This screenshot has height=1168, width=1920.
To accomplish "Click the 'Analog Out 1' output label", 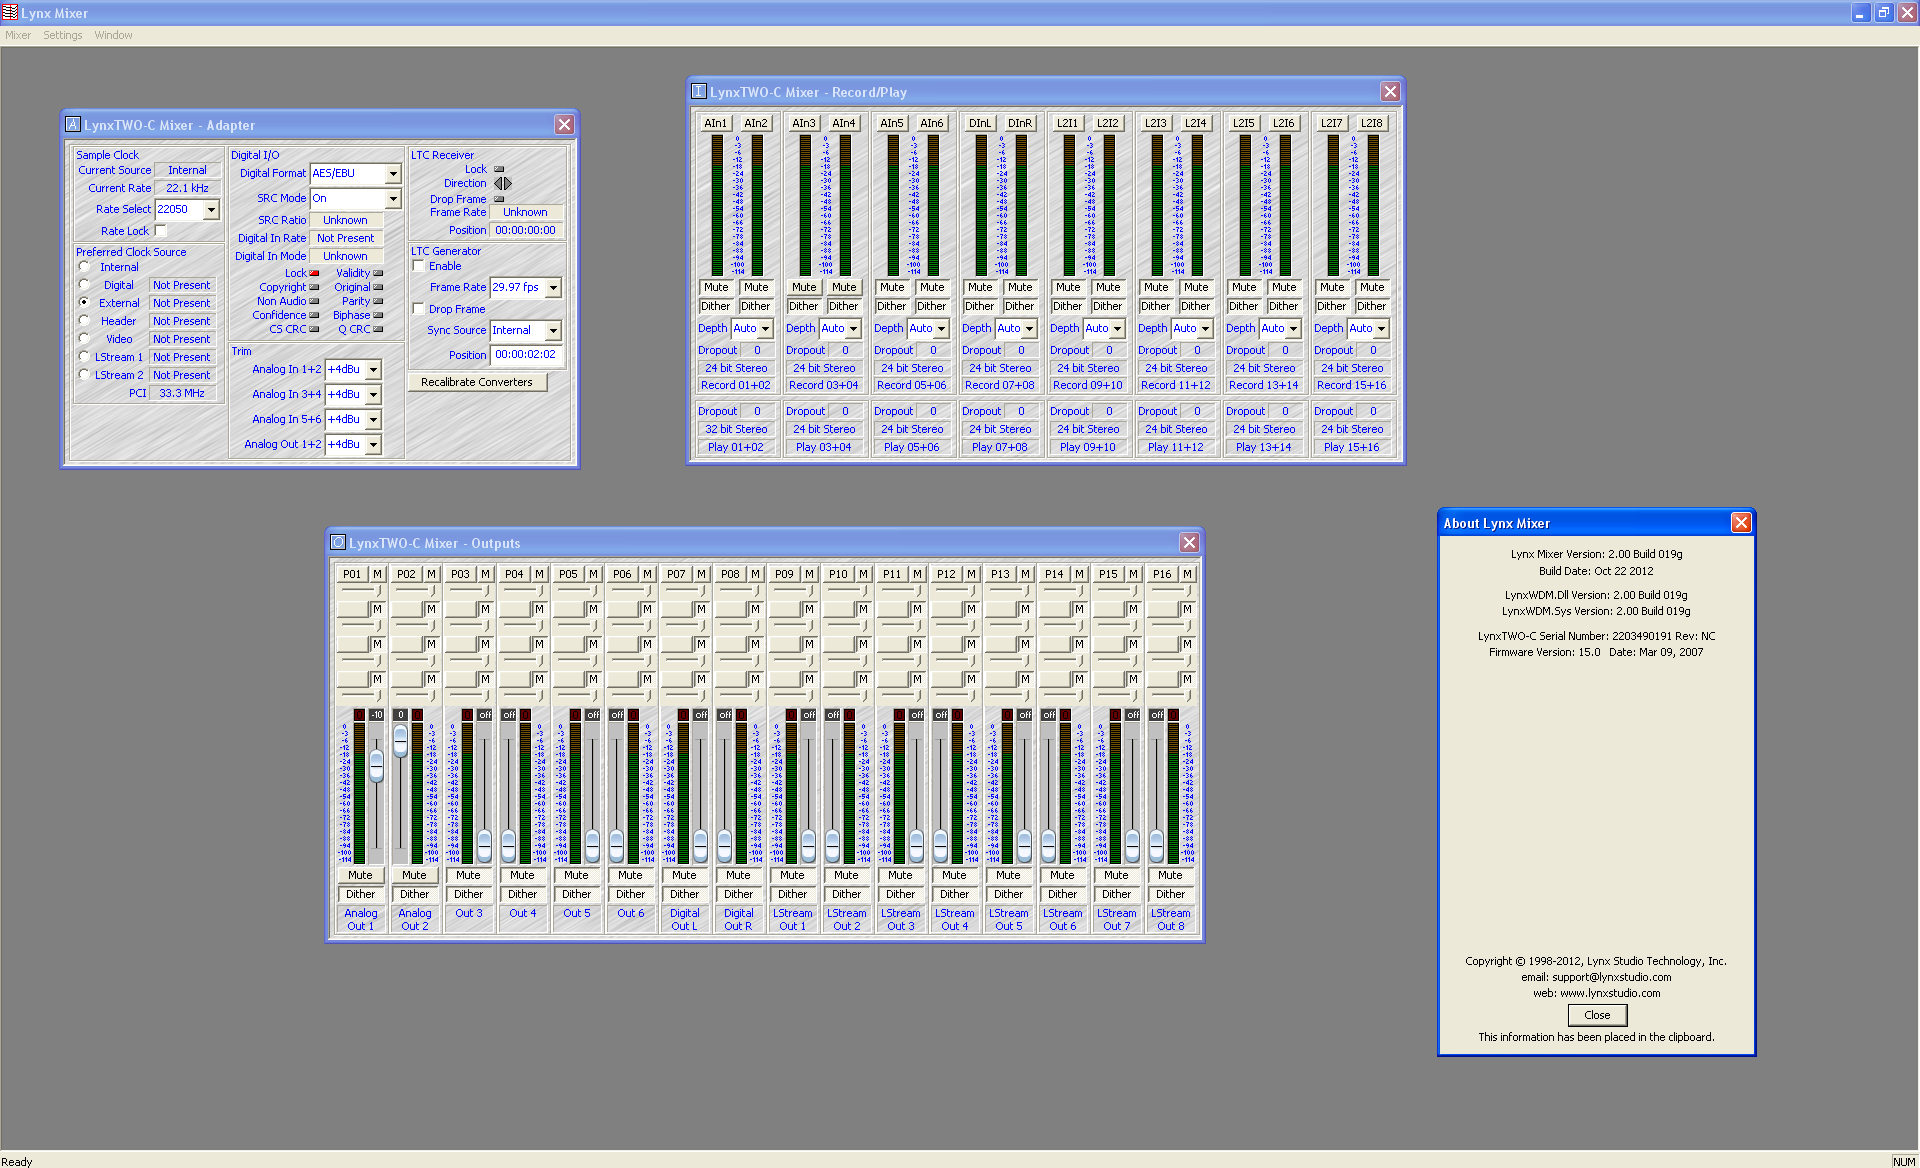I will click(361, 919).
